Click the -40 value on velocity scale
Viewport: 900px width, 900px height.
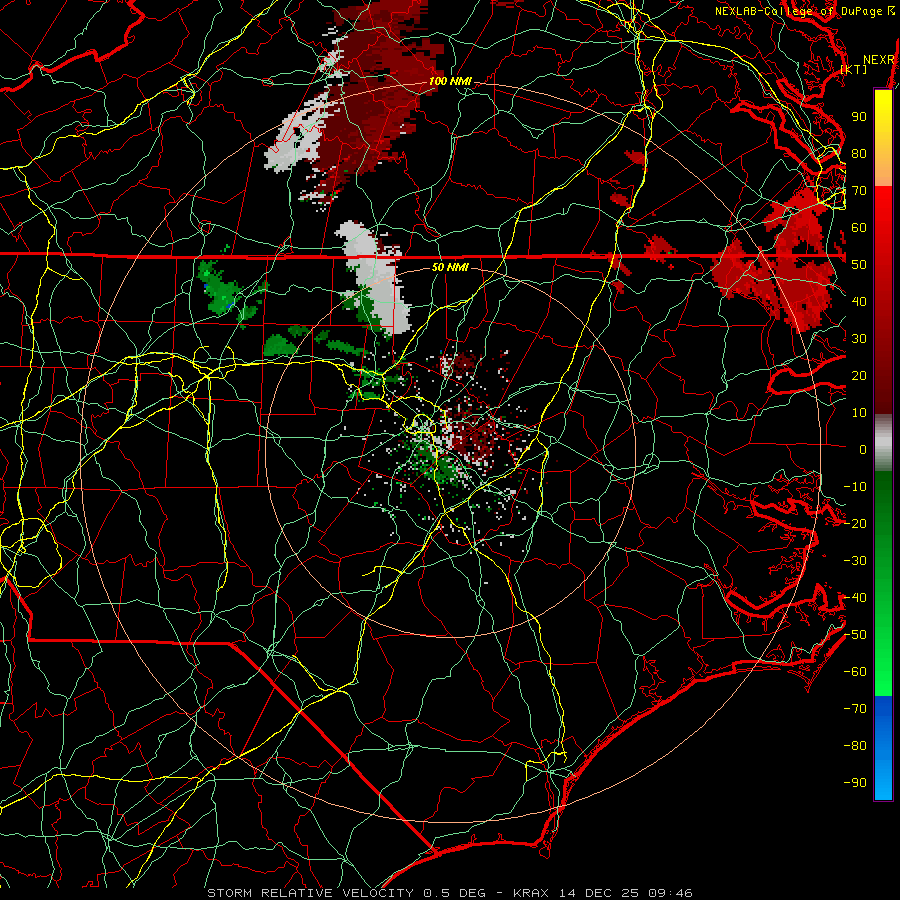pos(855,598)
